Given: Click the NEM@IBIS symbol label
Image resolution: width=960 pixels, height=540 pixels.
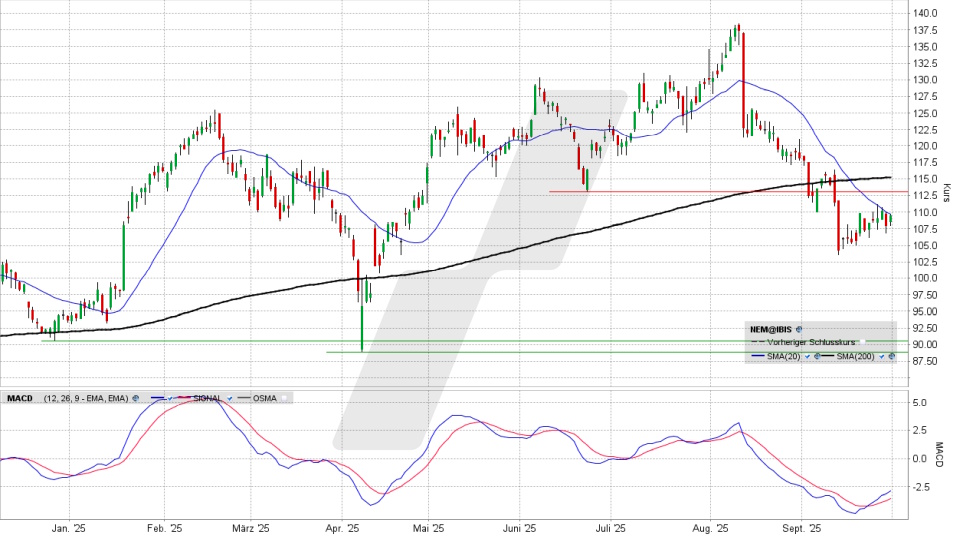Looking at the screenshot, I should pyautogui.click(x=771, y=328).
